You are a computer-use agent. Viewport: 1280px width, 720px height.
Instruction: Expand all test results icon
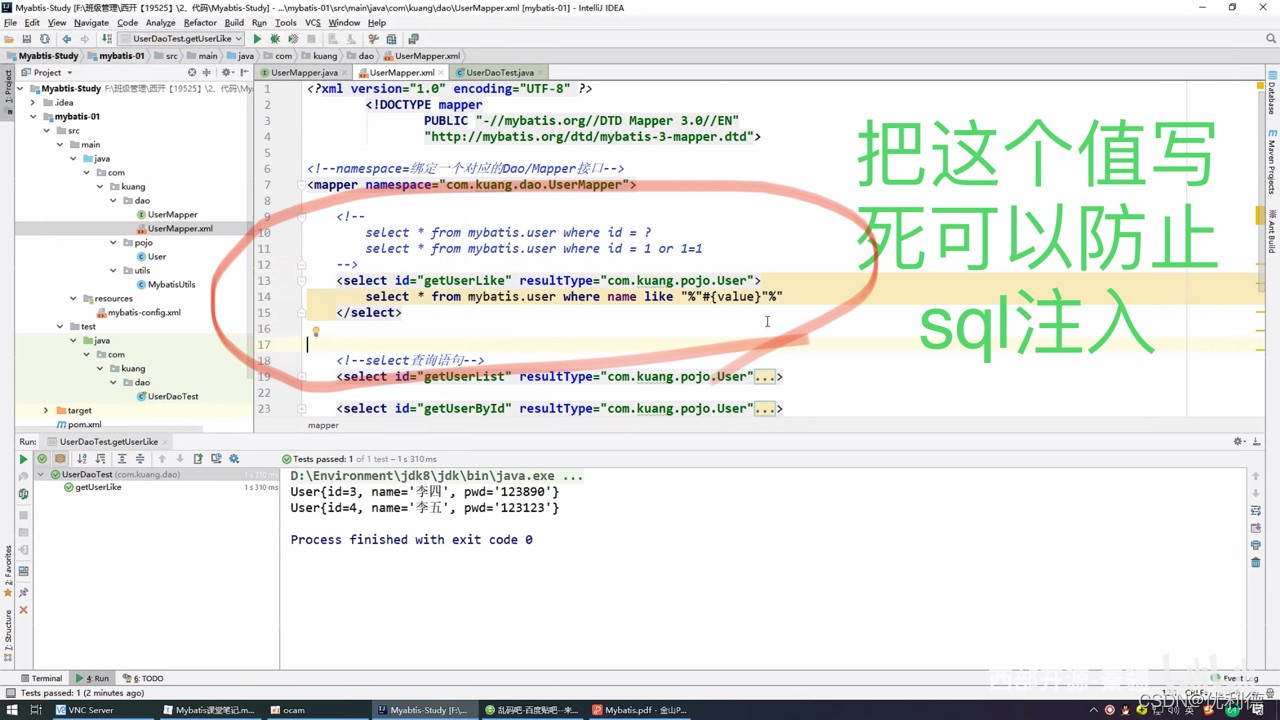(x=122, y=459)
